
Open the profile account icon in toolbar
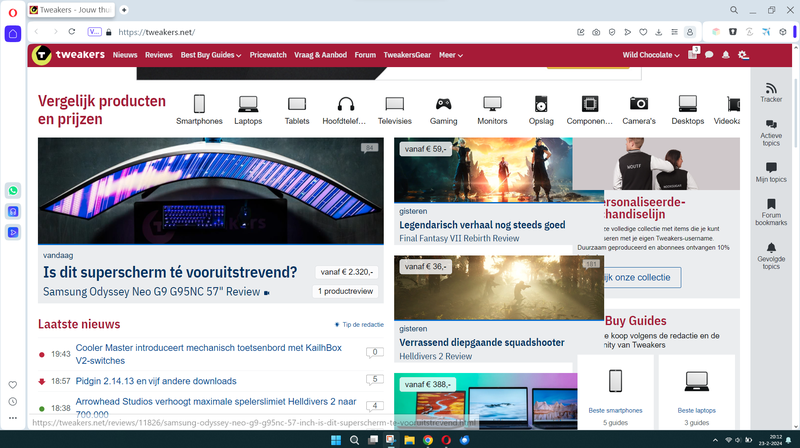tap(690, 32)
